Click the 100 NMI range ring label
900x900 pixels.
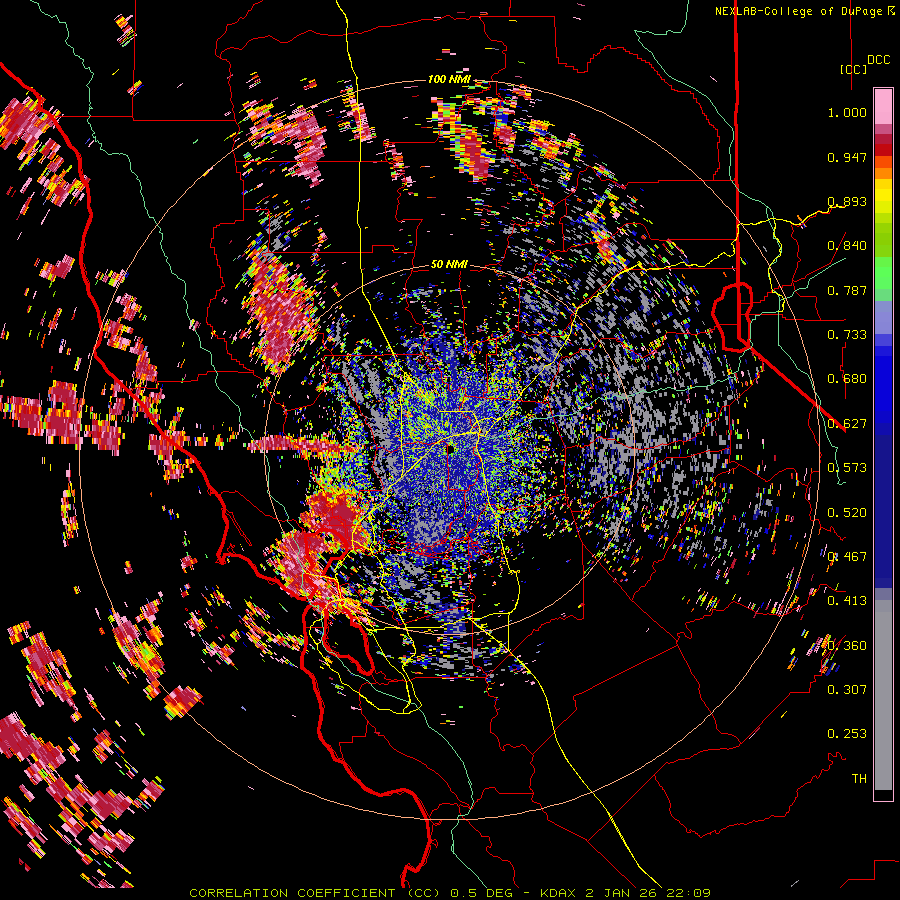coord(449,79)
